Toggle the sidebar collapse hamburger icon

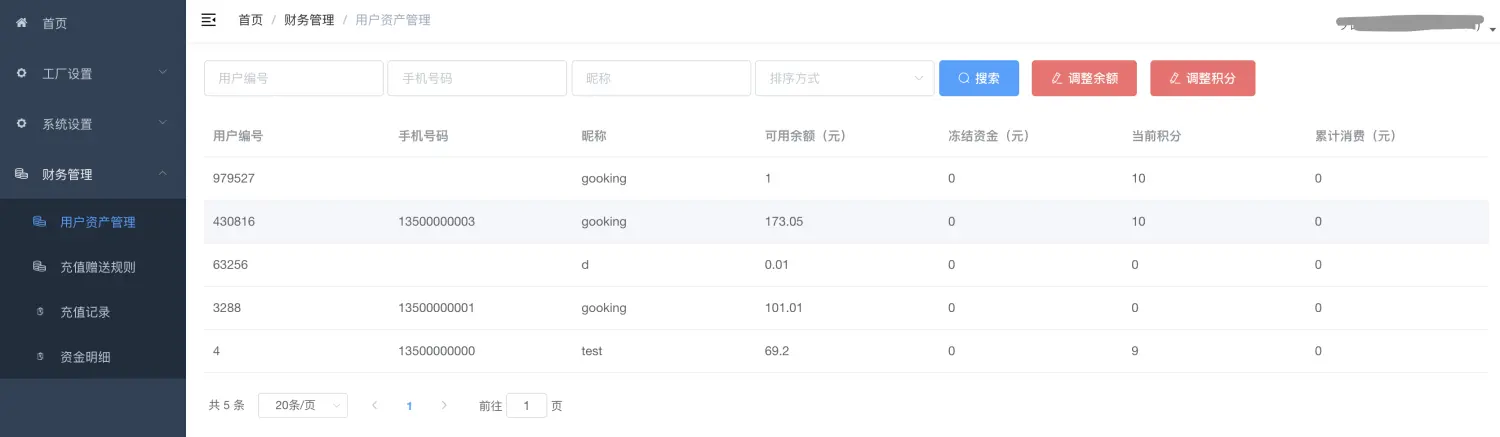click(209, 20)
